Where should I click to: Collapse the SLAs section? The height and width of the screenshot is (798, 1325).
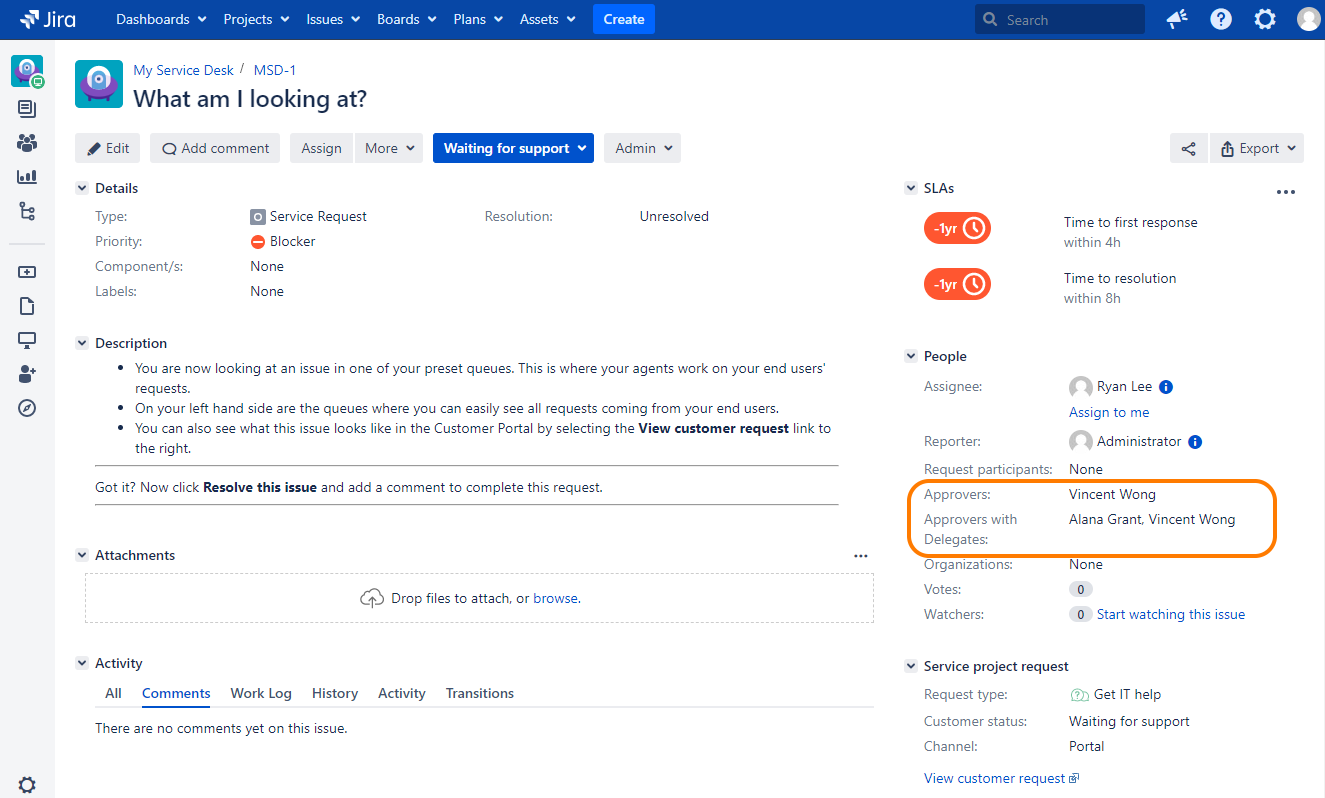(911, 188)
